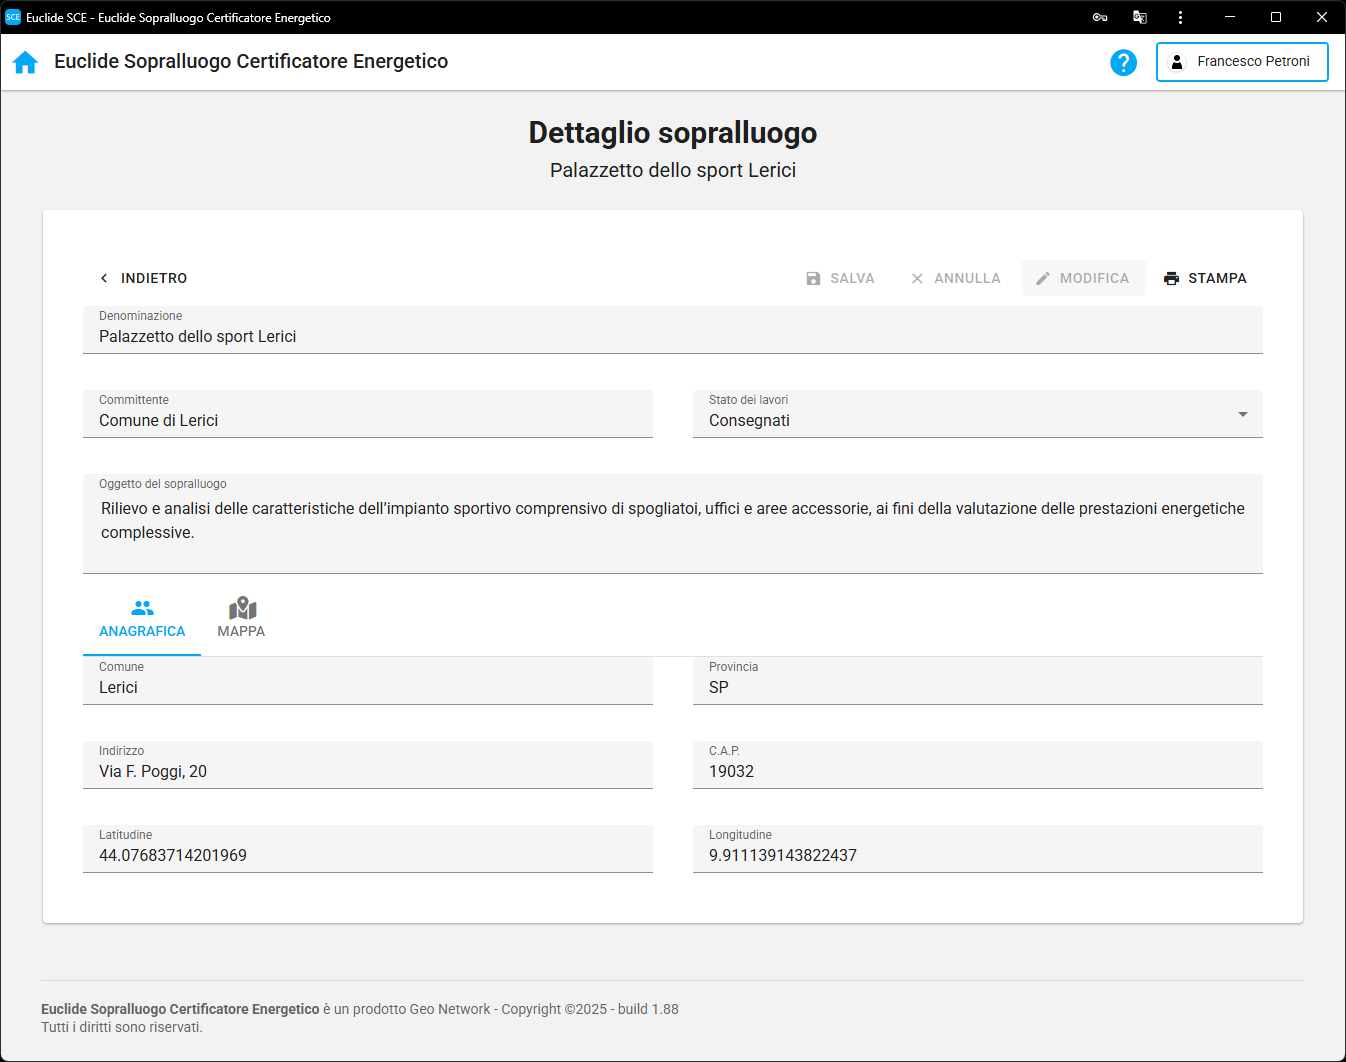Click the printer icon for Stampa
Image resolution: width=1346 pixels, height=1062 pixels.
coord(1171,279)
